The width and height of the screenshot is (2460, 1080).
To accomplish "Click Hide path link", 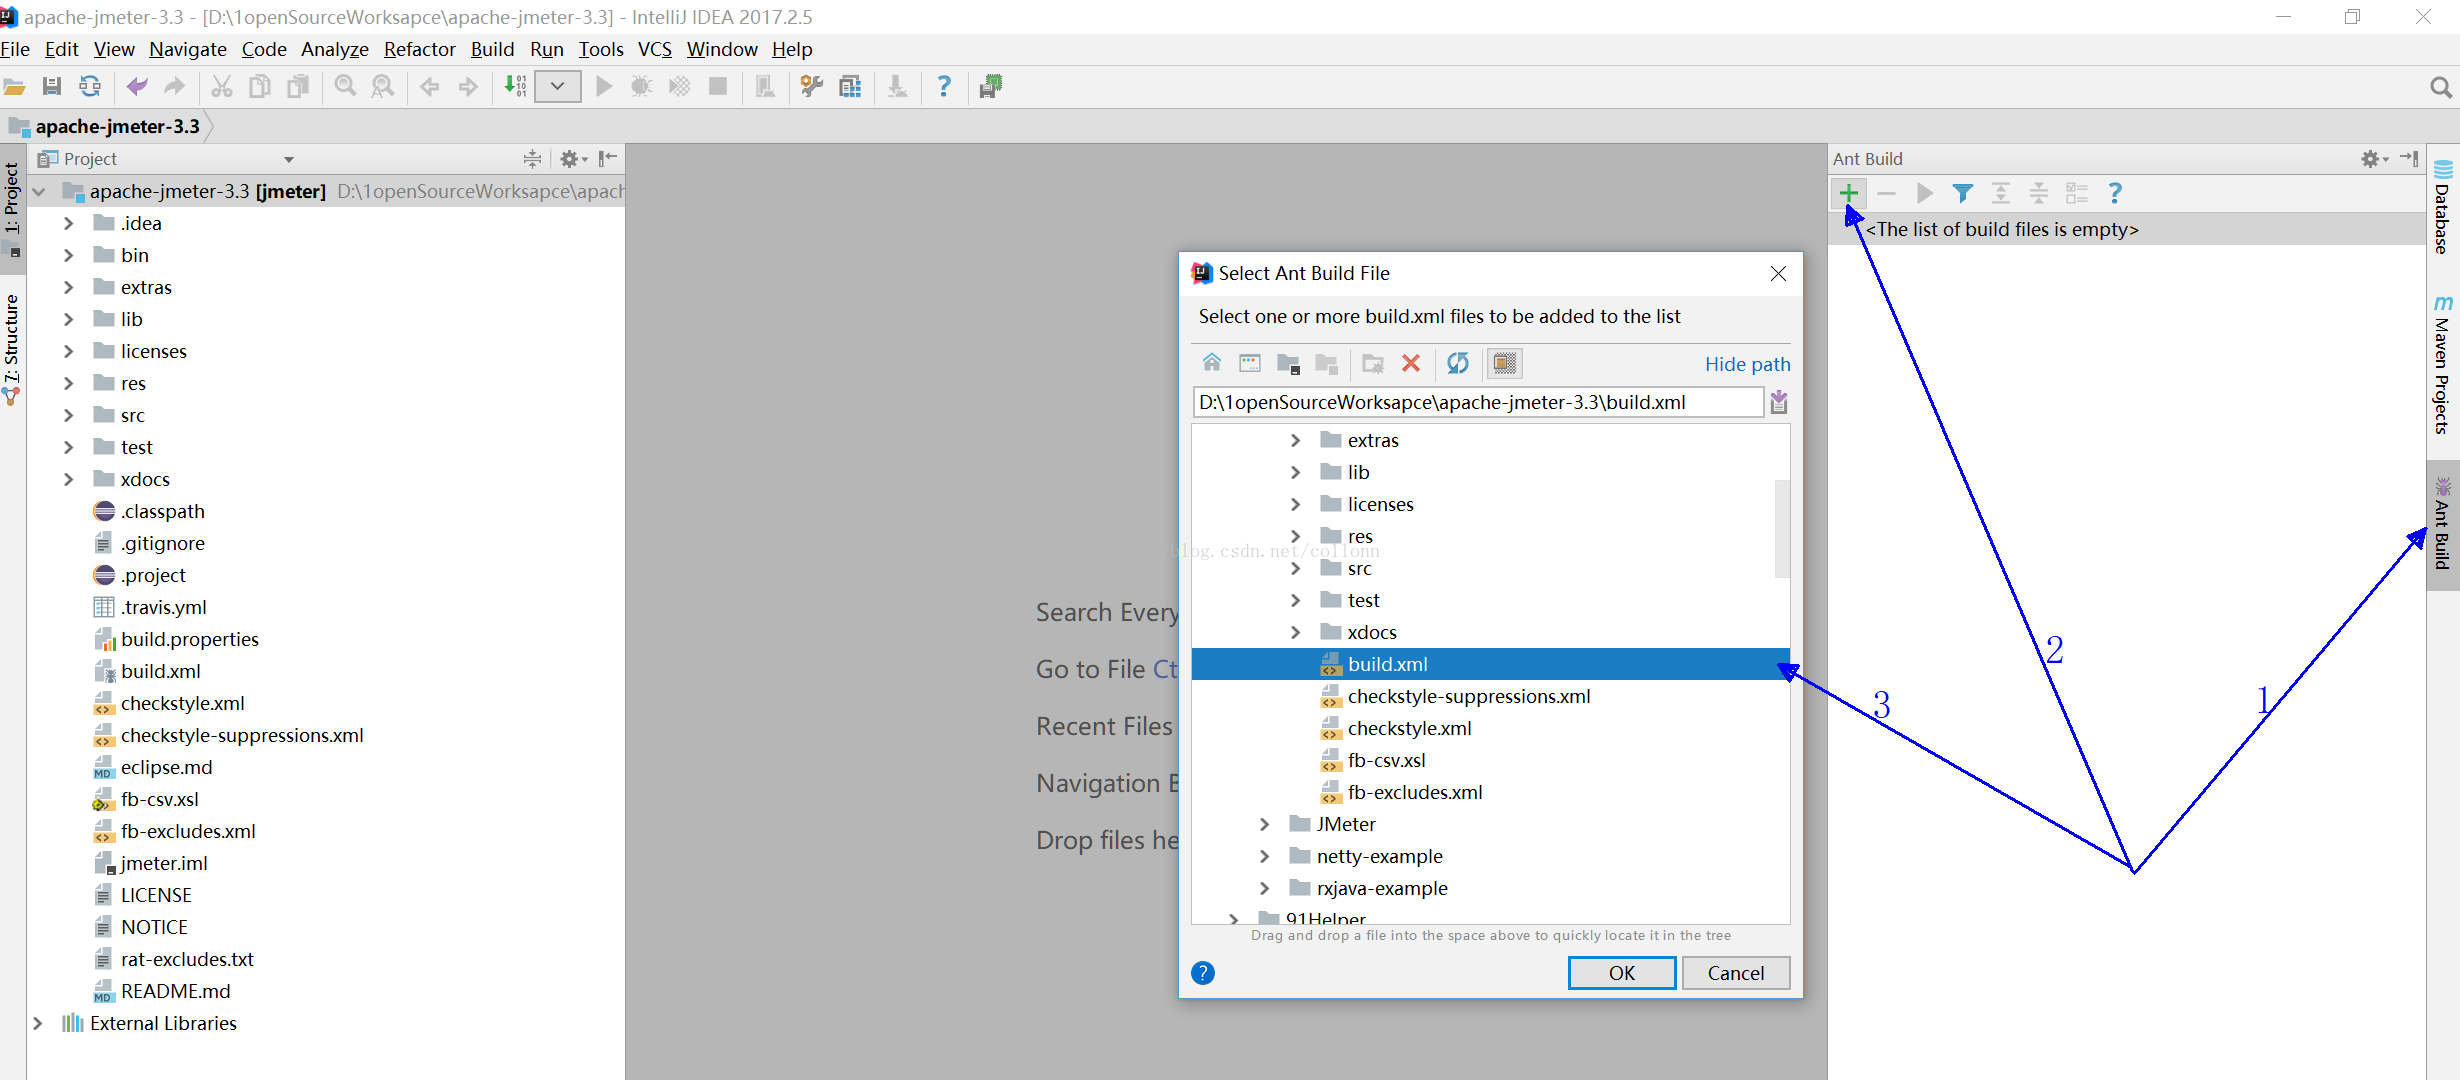I will pos(1748,364).
